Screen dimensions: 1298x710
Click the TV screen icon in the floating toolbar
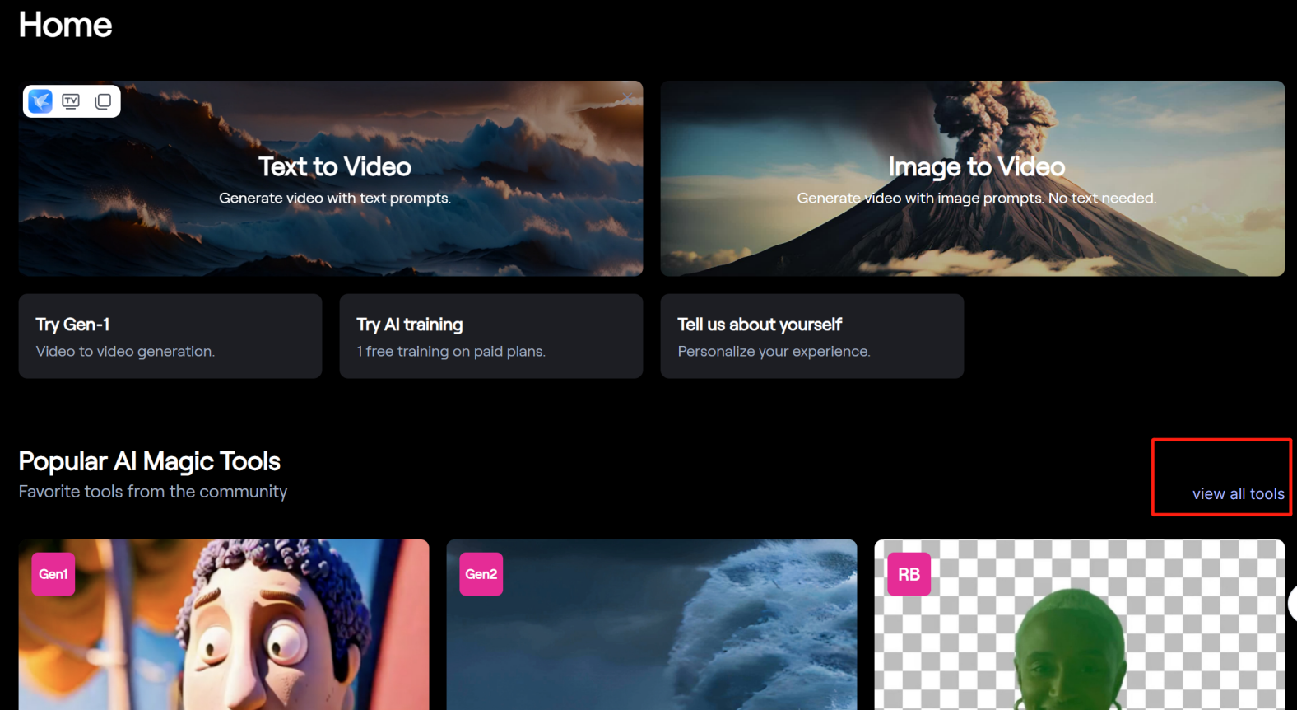point(71,101)
